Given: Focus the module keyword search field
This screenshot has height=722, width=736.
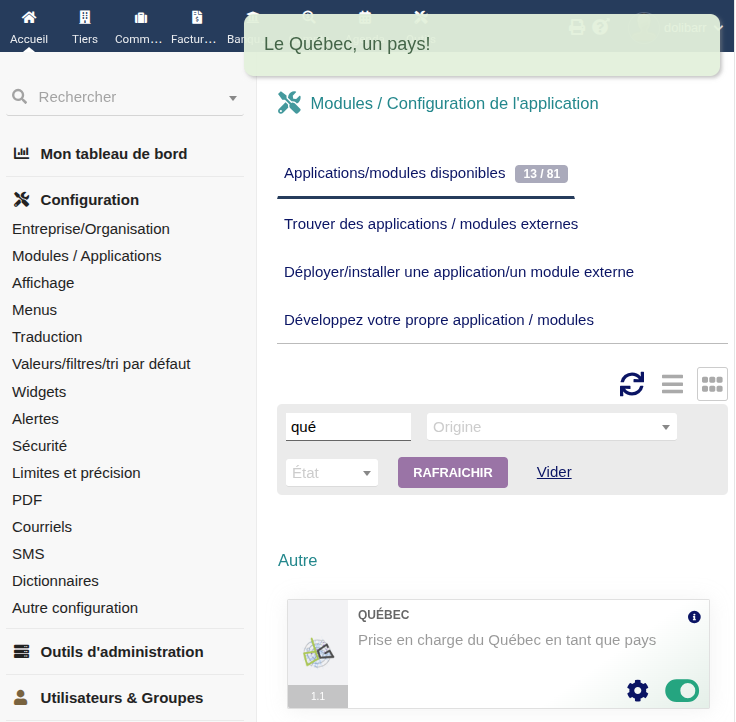Looking at the screenshot, I should pos(348,427).
